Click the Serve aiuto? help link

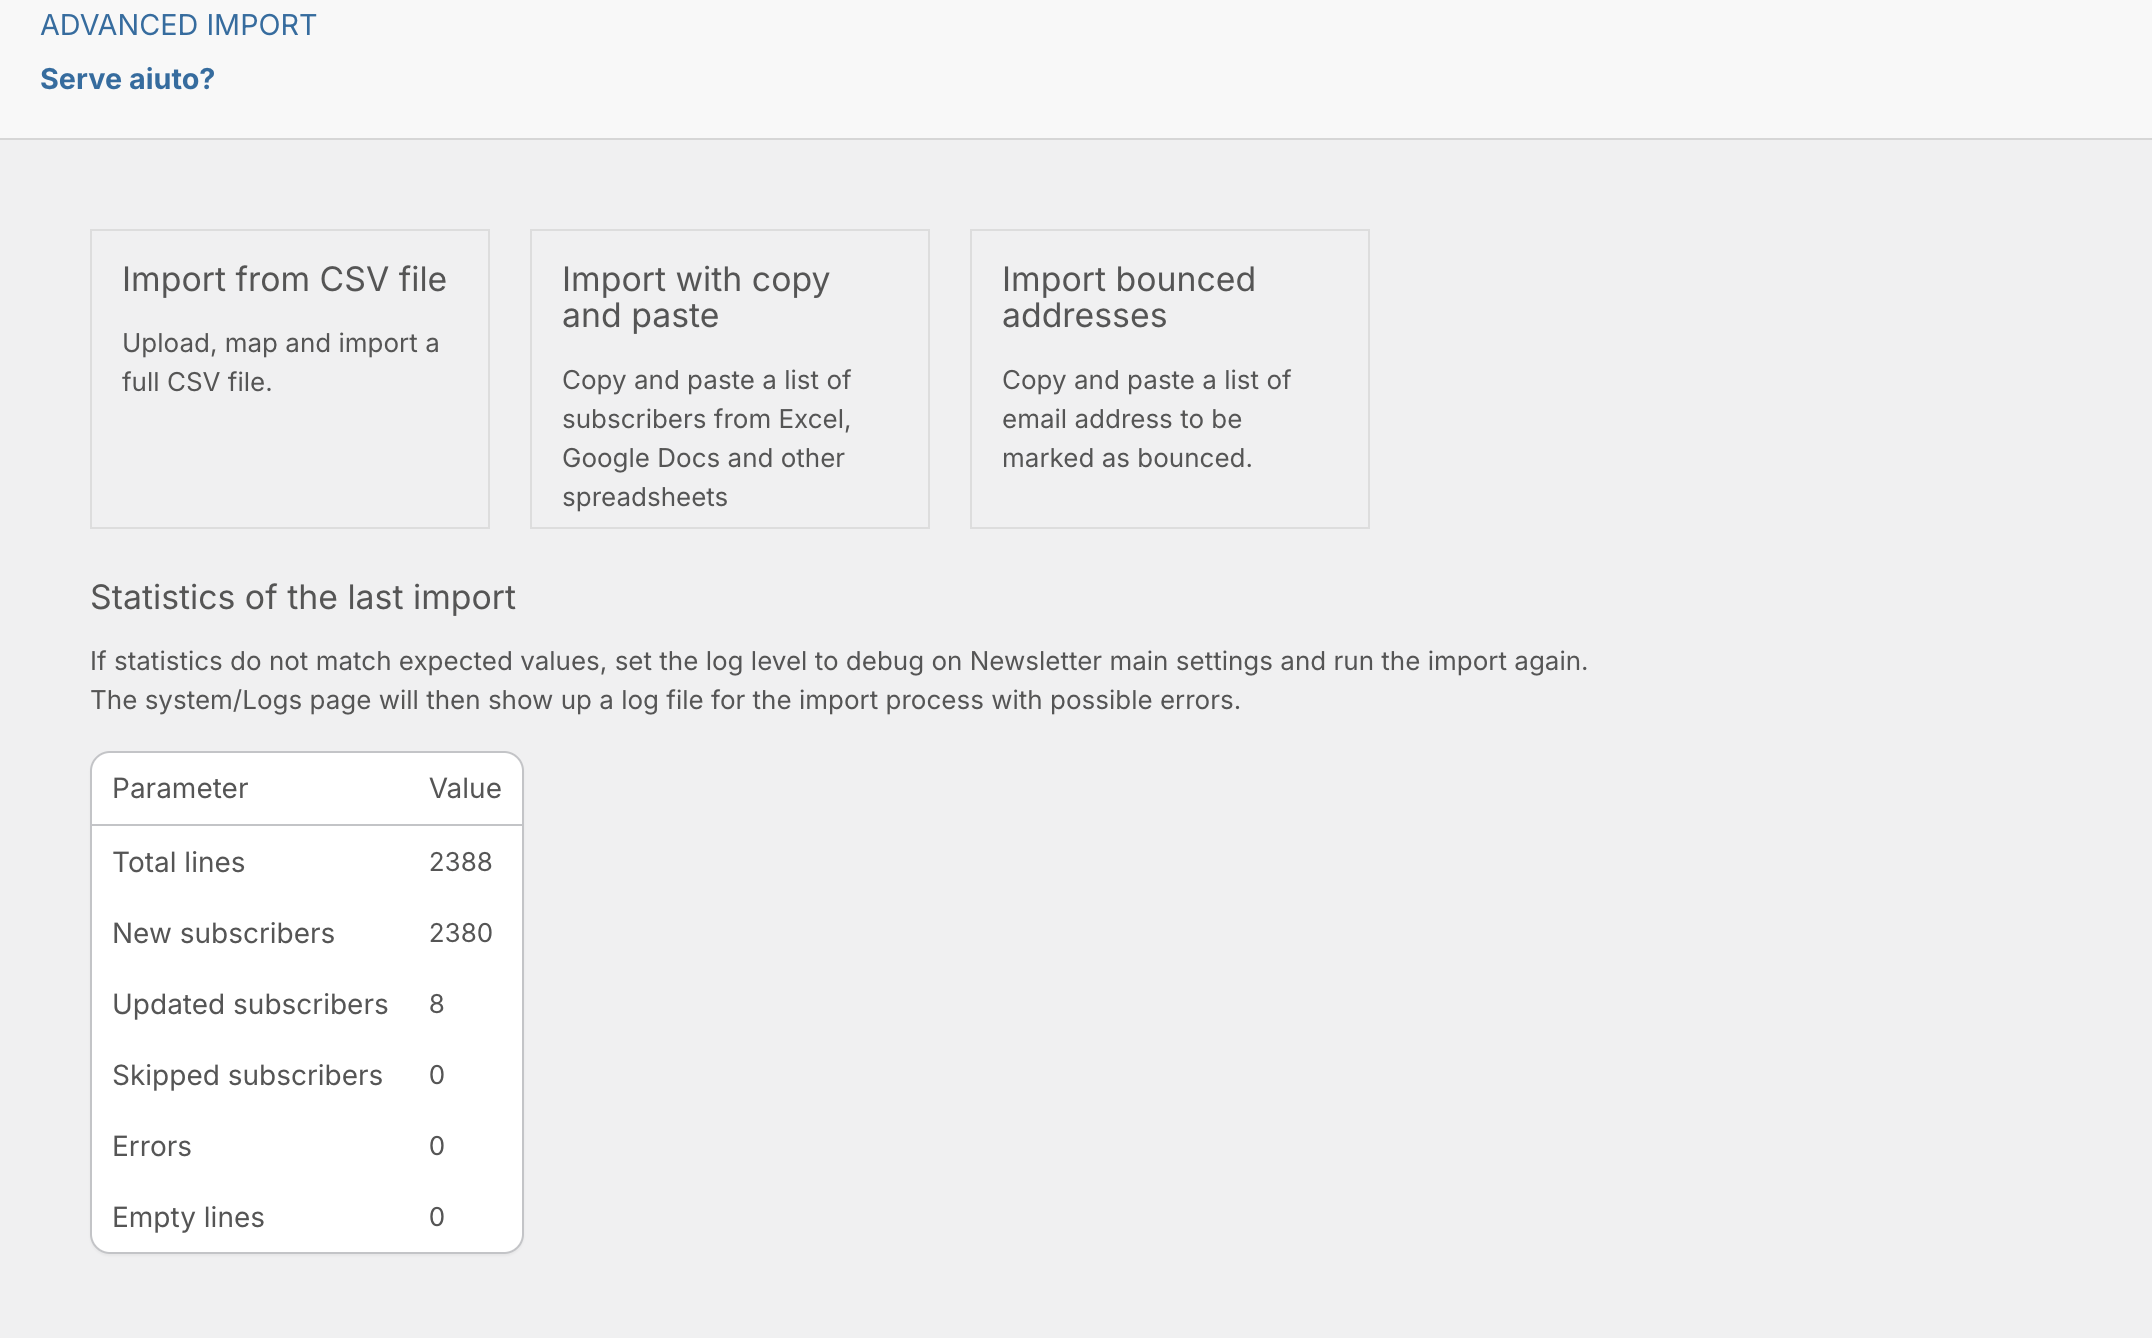pyautogui.click(x=127, y=79)
